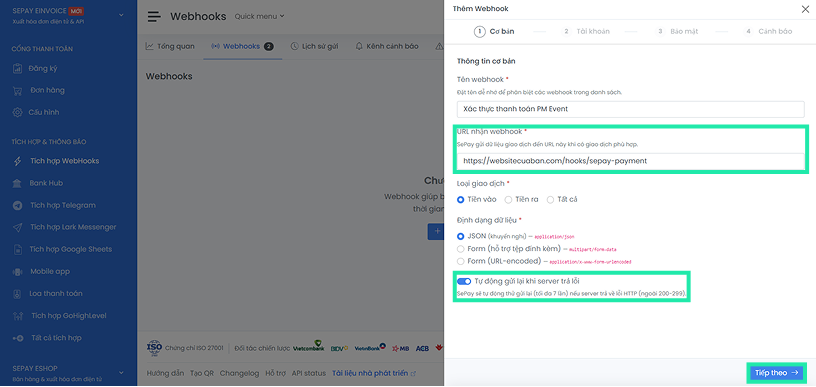Switch to the Lịch sử gửi tab
Screen dimensions: 816x387
314,46
